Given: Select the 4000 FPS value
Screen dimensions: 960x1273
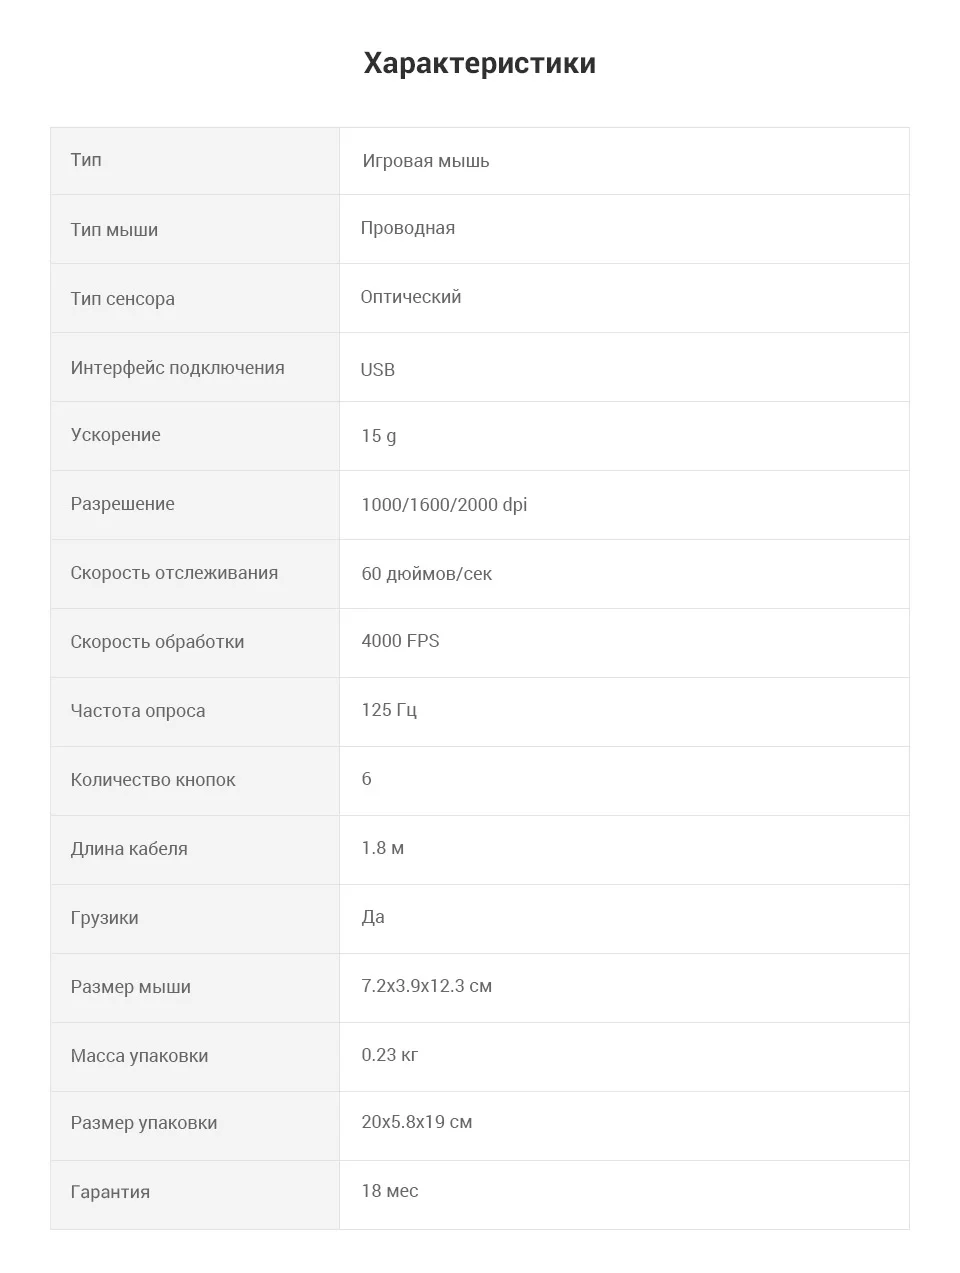Looking at the screenshot, I should (x=400, y=641).
